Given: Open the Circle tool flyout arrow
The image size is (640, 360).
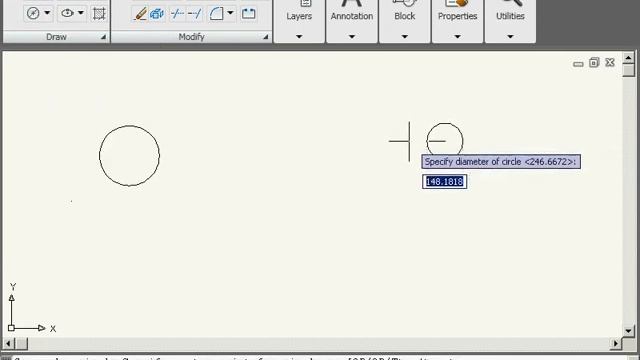Looking at the screenshot, I should click(47, 13).
